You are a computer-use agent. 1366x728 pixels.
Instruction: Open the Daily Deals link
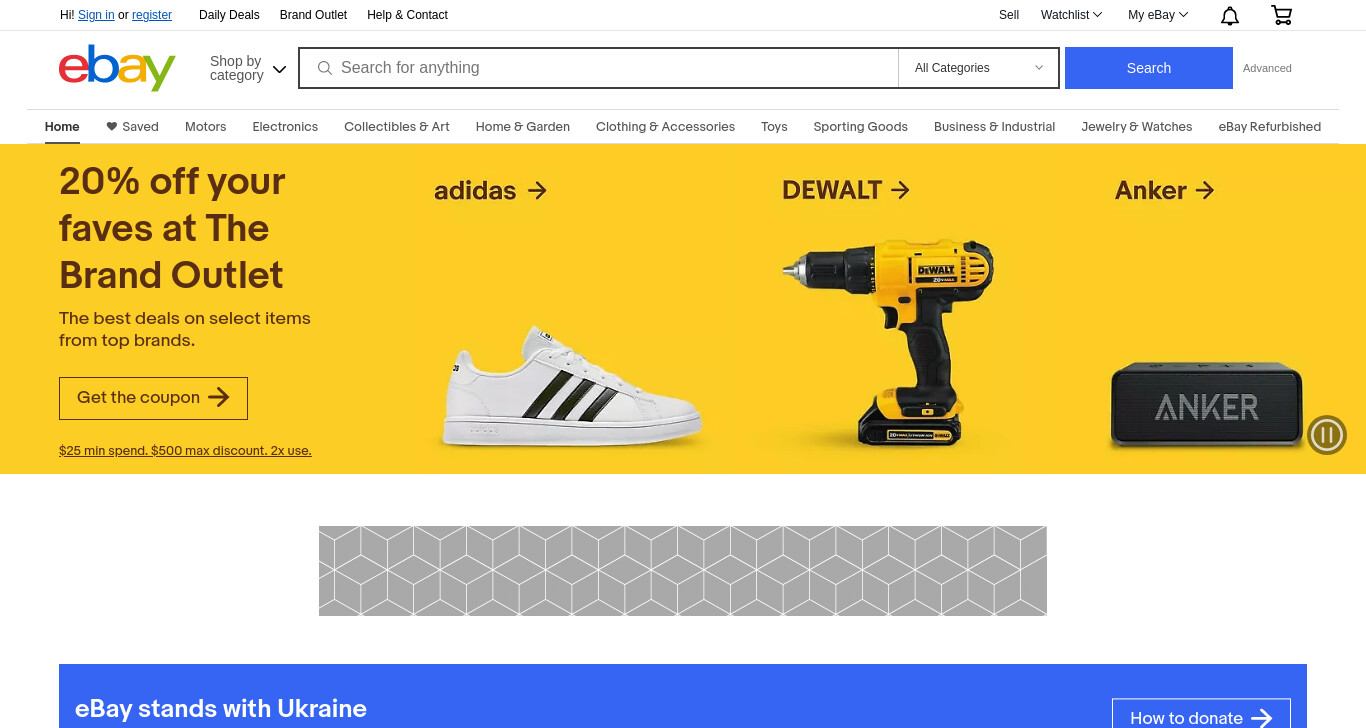click(229, 15)
